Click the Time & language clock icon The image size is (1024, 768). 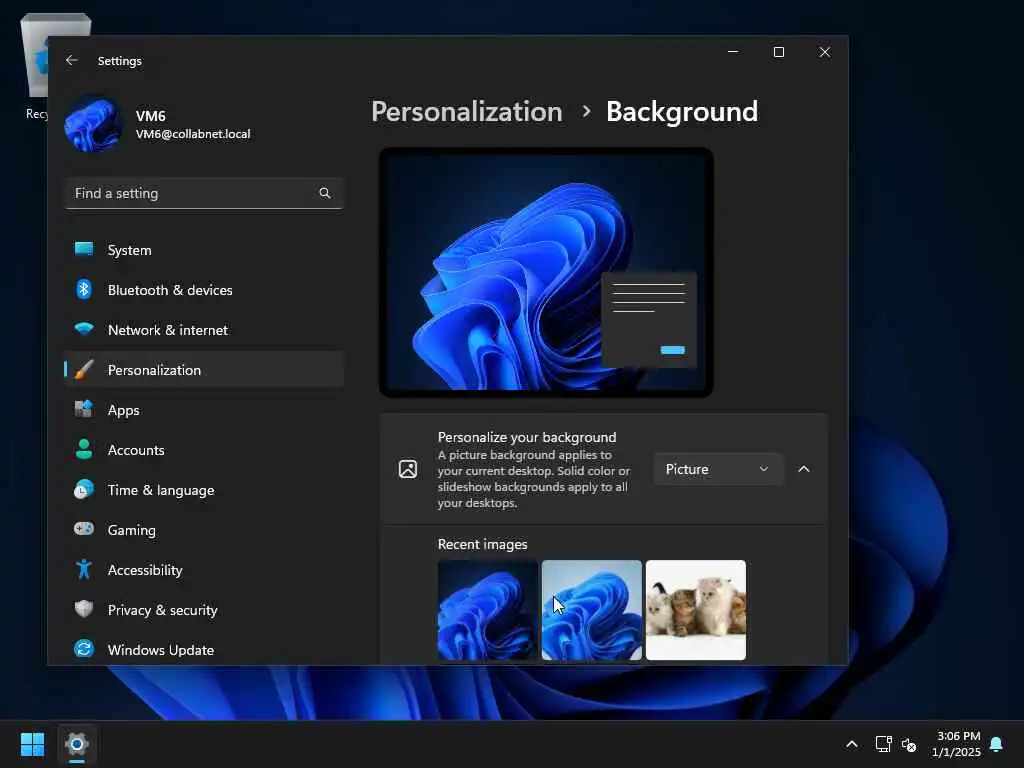[84, 490]
